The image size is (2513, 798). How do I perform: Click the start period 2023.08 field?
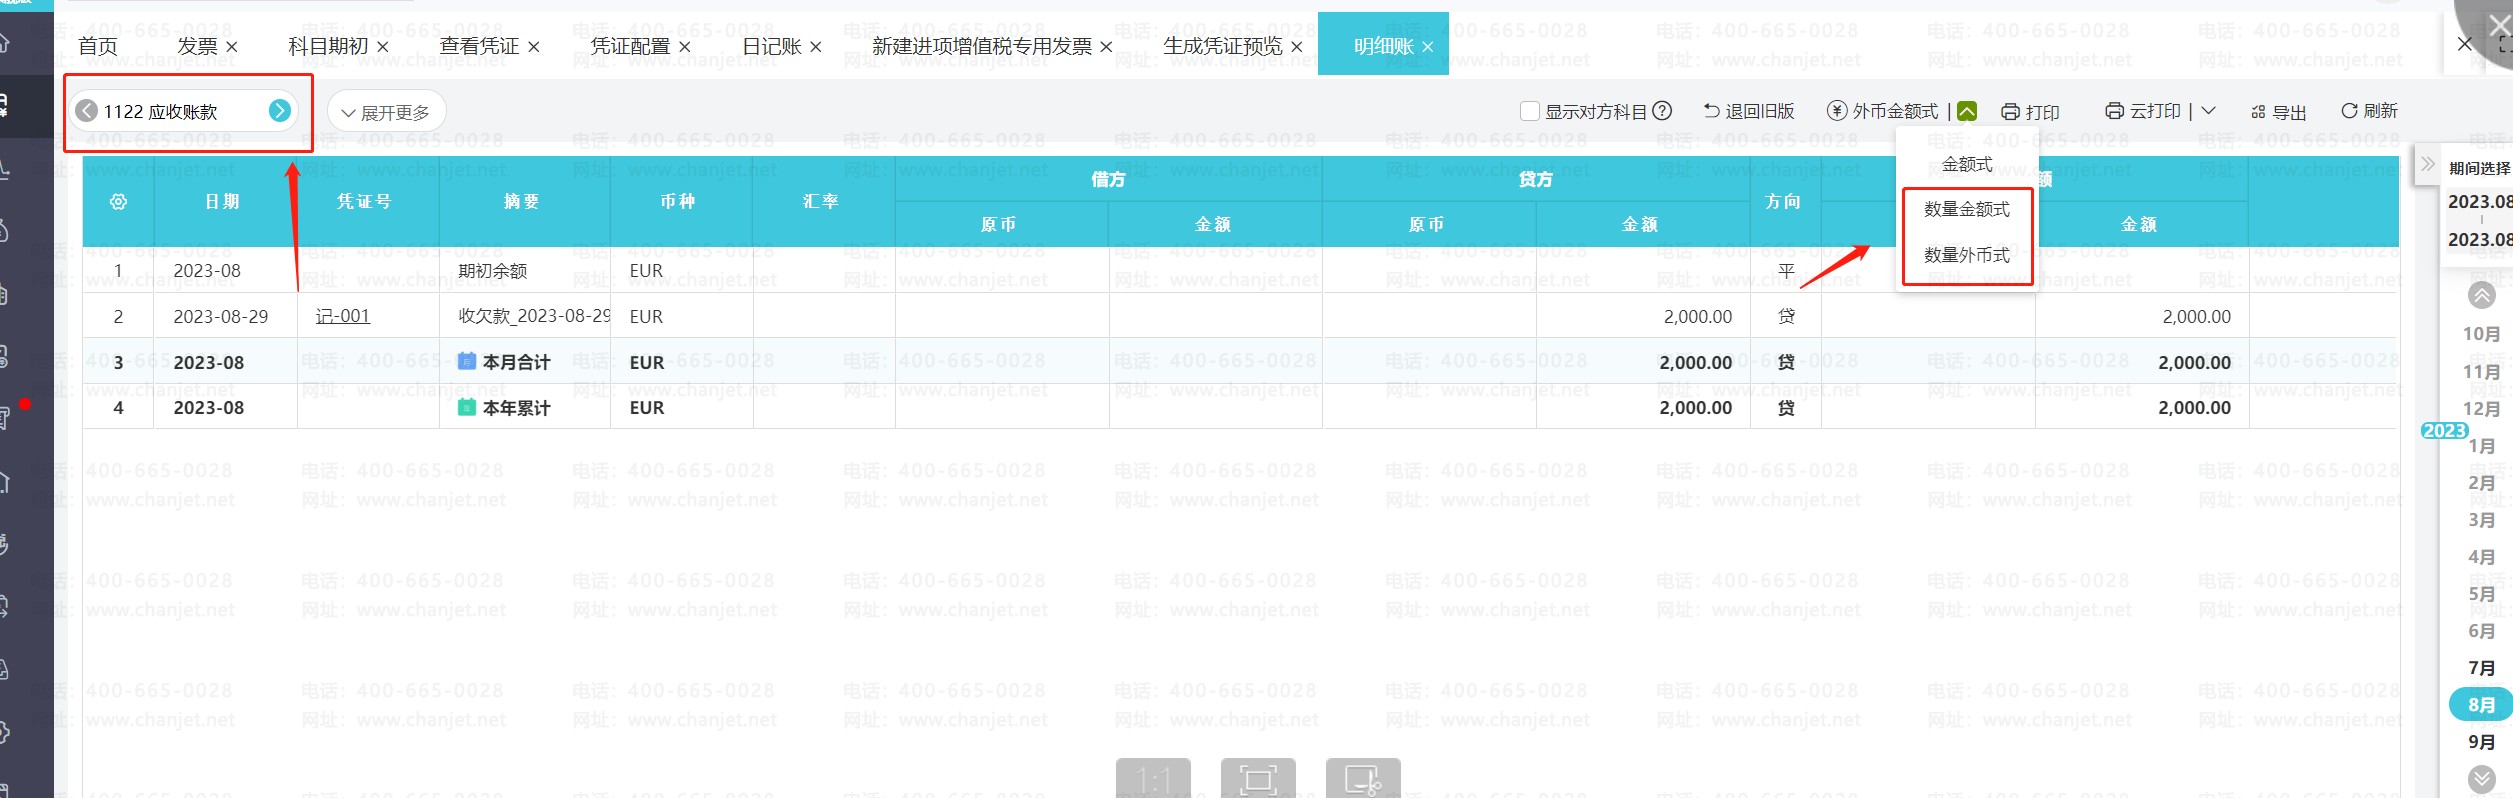[x=2479, y=201]
